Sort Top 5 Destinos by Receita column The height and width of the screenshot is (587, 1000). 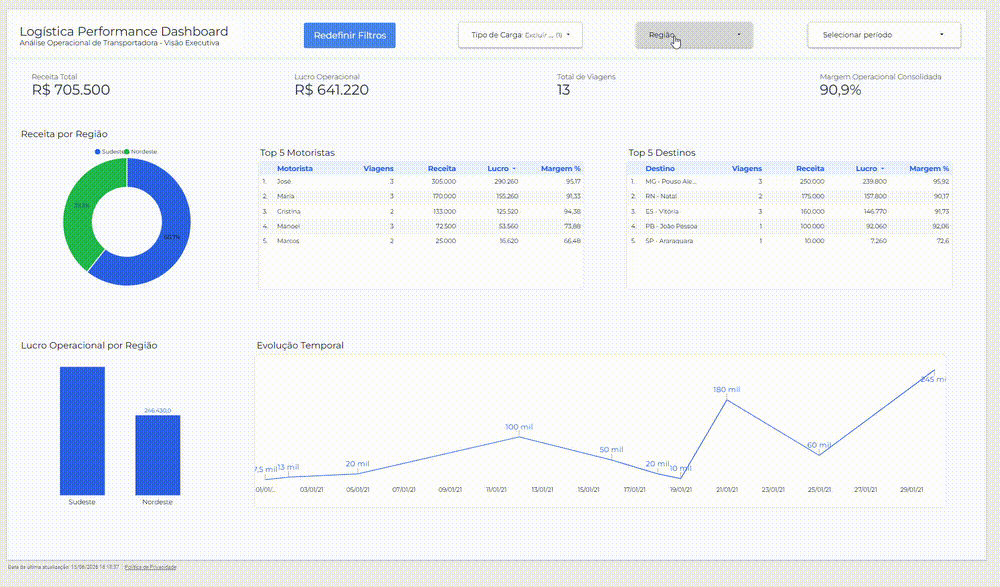tap(810, 168)
